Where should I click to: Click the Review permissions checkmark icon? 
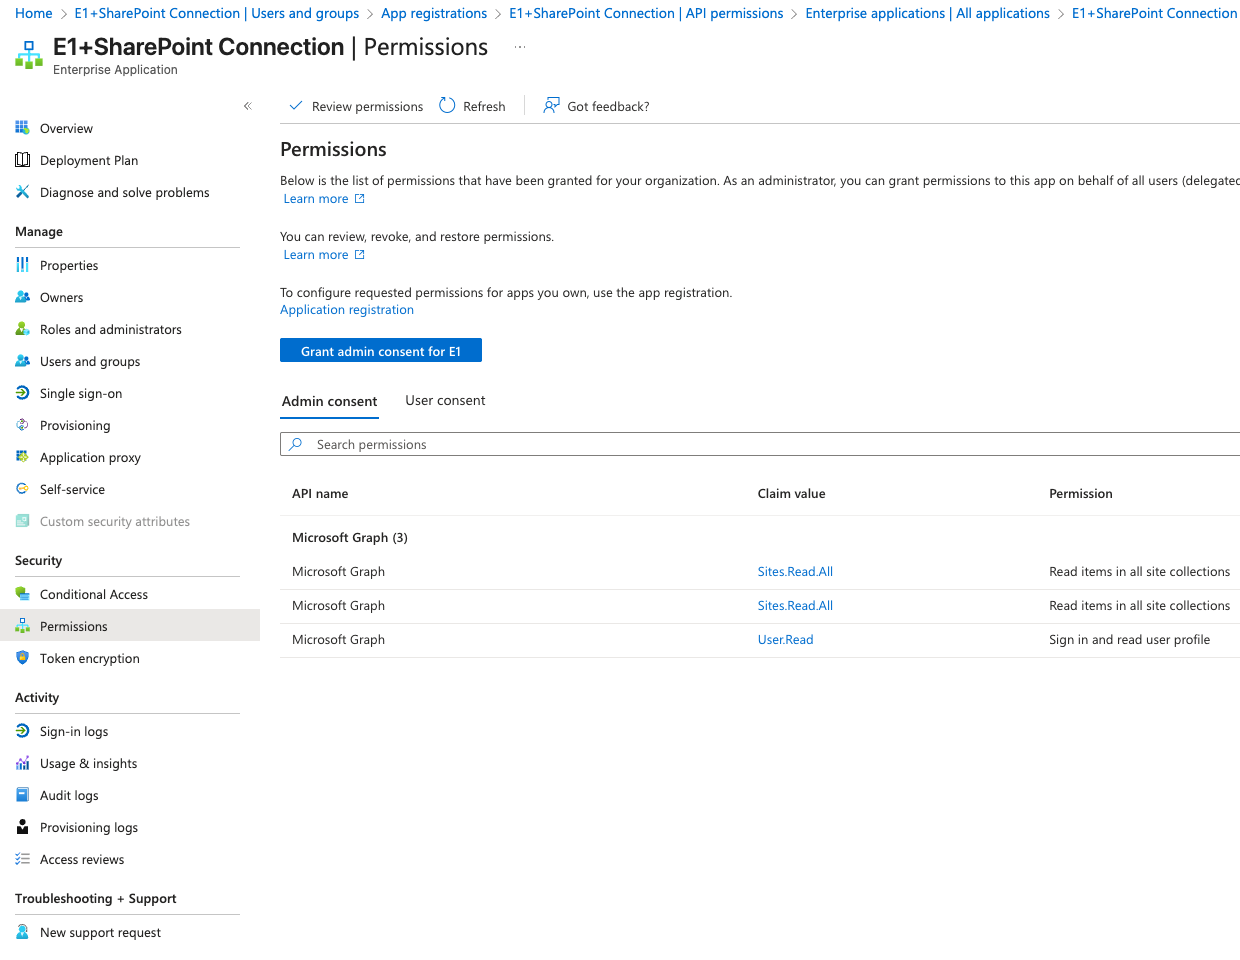pos(295,106)
